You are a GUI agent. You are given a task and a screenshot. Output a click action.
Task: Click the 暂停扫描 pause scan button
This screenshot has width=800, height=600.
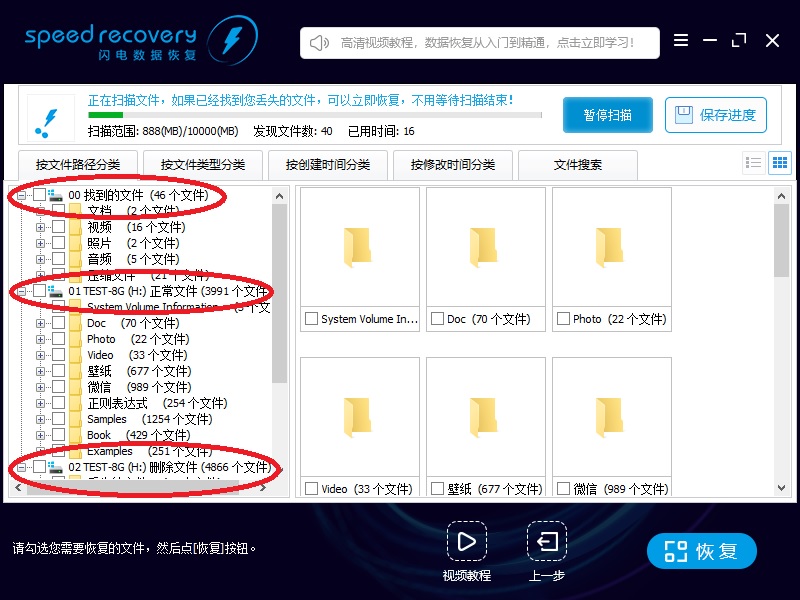tap(607, 114)
